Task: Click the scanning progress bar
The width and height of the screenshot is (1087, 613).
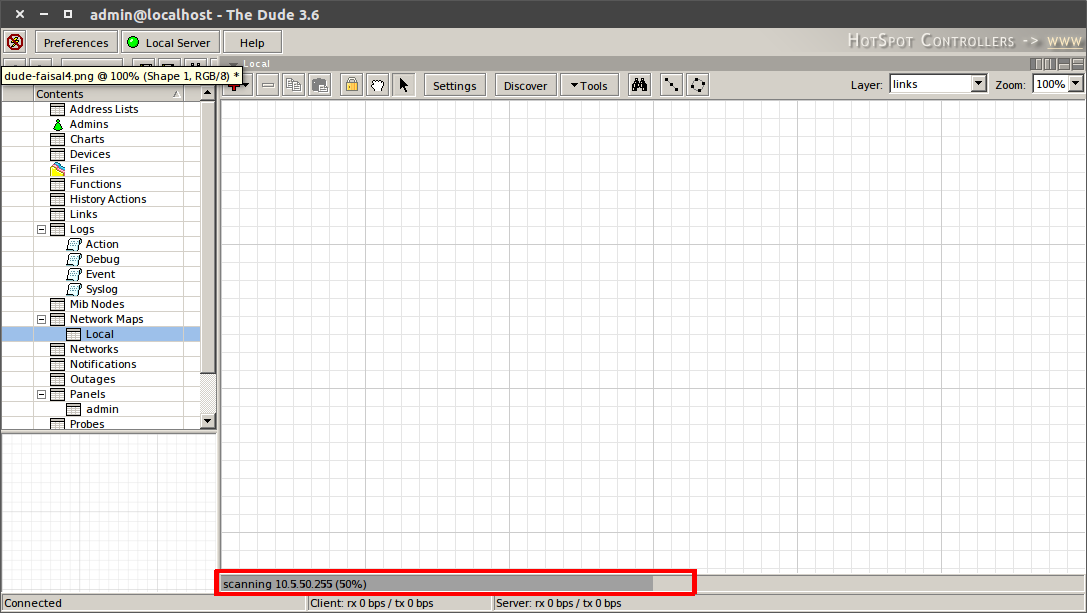Action: [455, 583]
